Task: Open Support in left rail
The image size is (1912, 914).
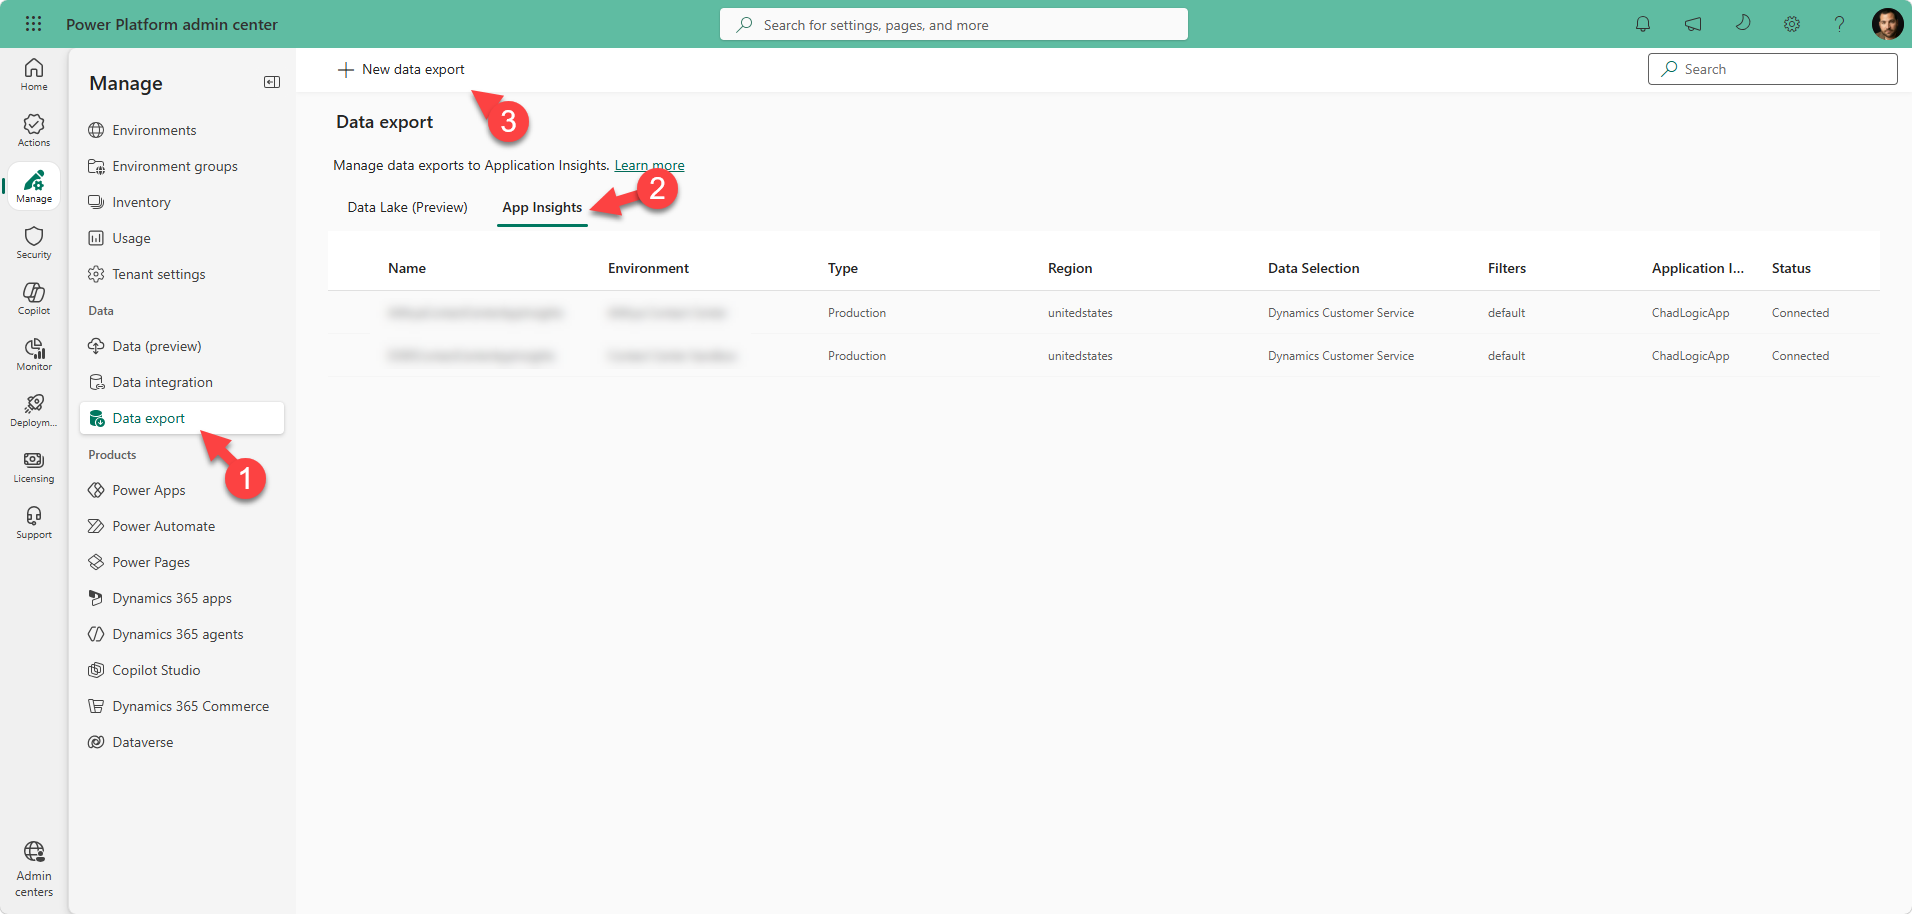Action: [x=34, y=522]
